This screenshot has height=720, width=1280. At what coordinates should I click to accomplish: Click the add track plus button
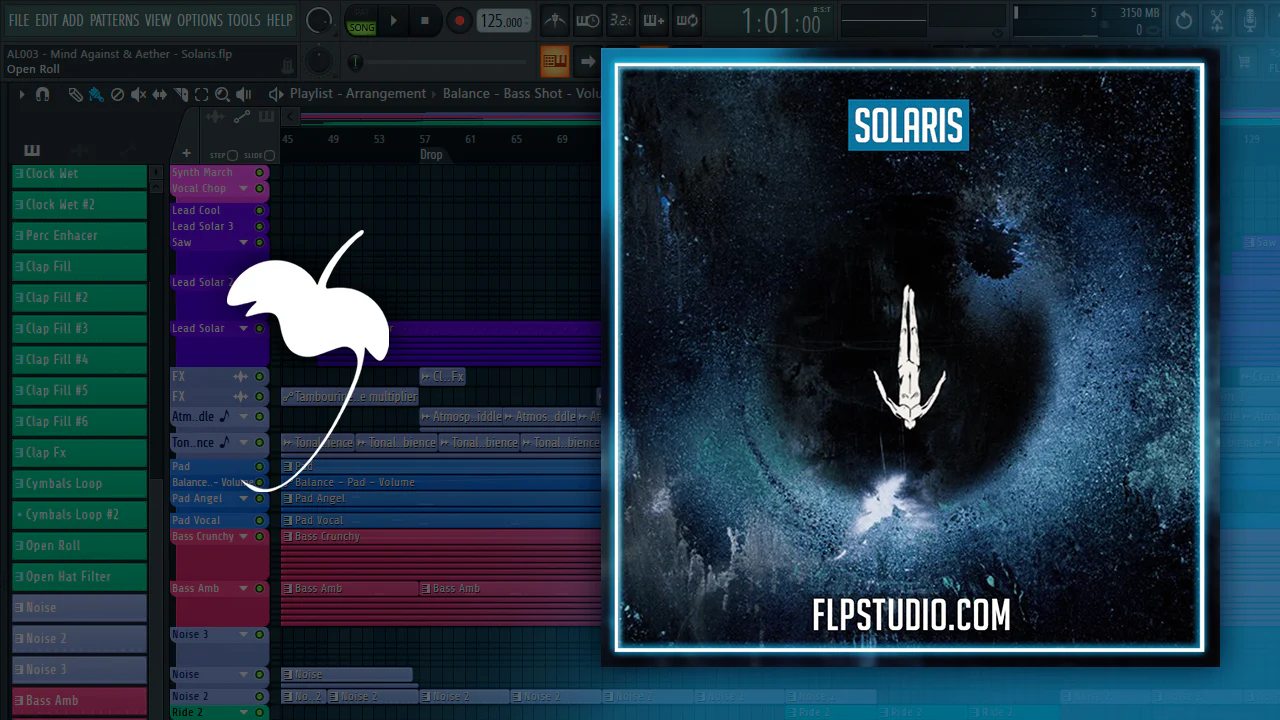click(186, 153)
